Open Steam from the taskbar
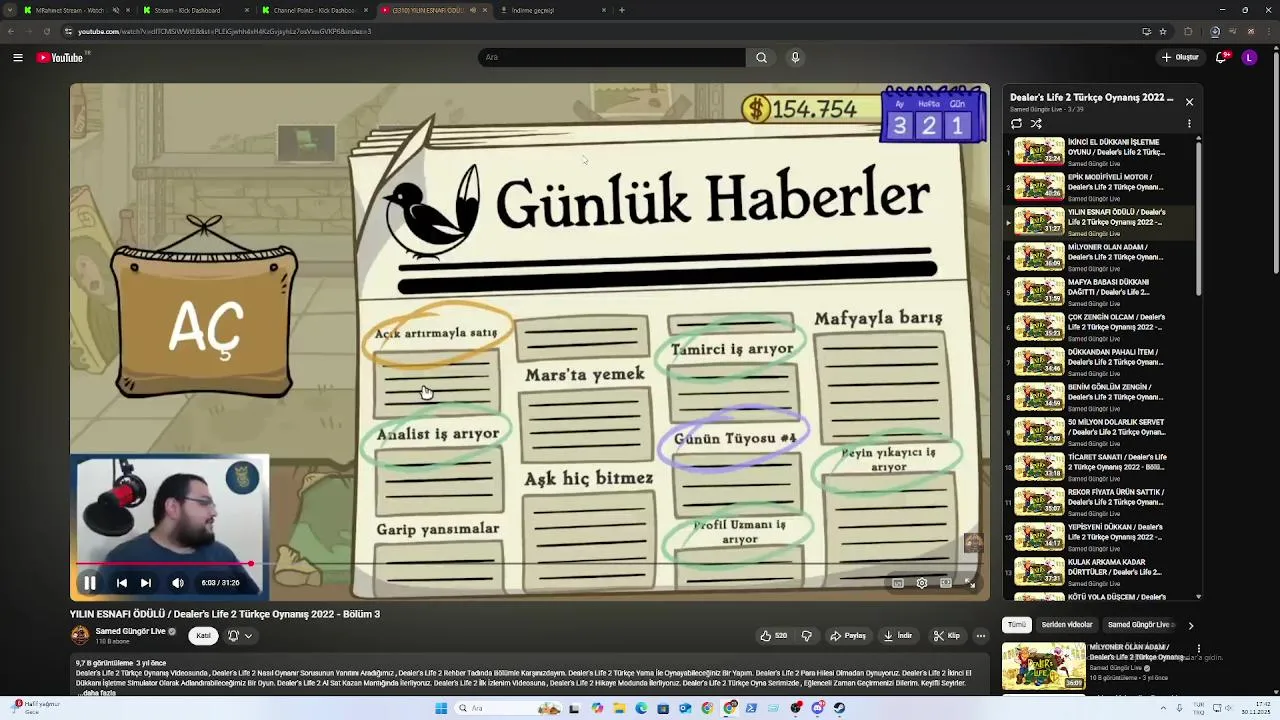1280x720 pixels. click(x=839, y=708)
